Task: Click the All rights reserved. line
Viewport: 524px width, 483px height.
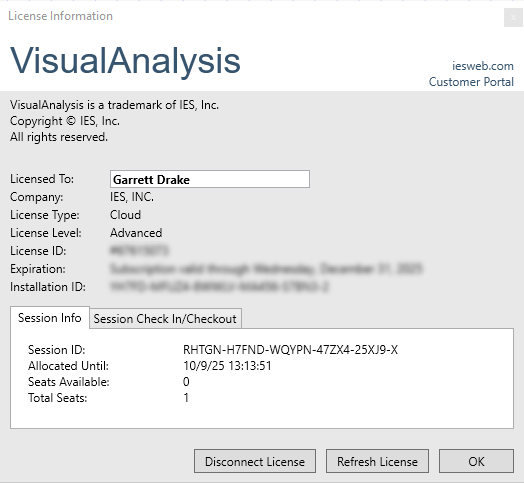Action: pyautogui.click(x=59, y=137)
